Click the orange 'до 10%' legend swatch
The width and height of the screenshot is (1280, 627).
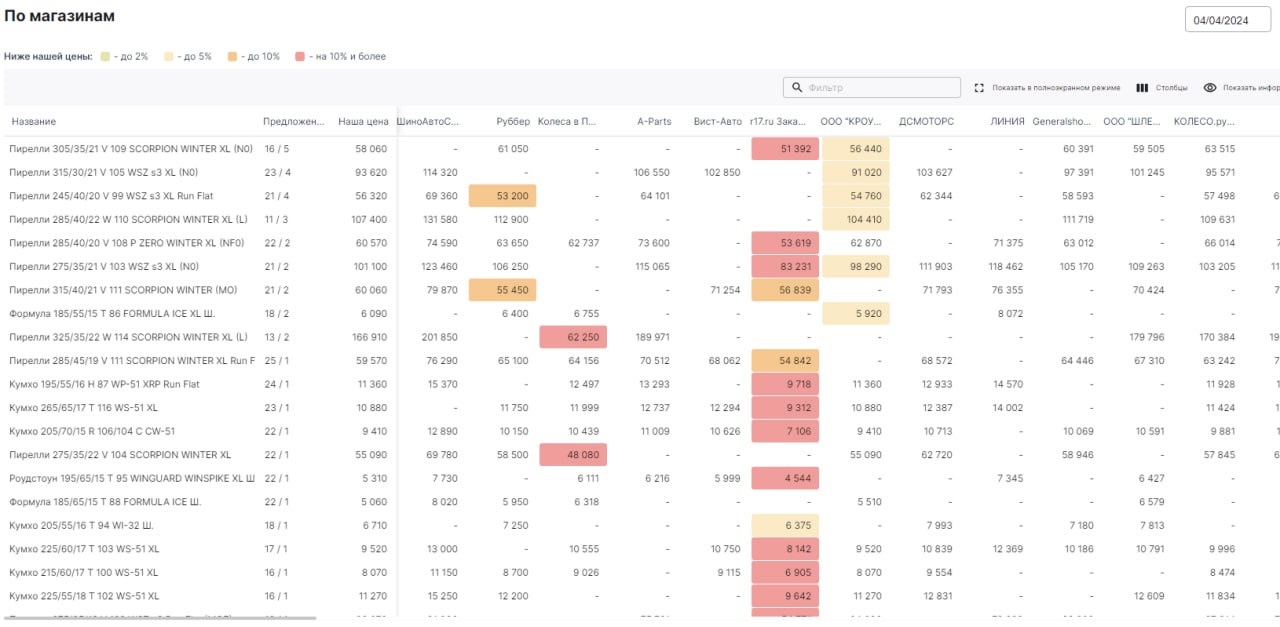(x=233, y=57)
